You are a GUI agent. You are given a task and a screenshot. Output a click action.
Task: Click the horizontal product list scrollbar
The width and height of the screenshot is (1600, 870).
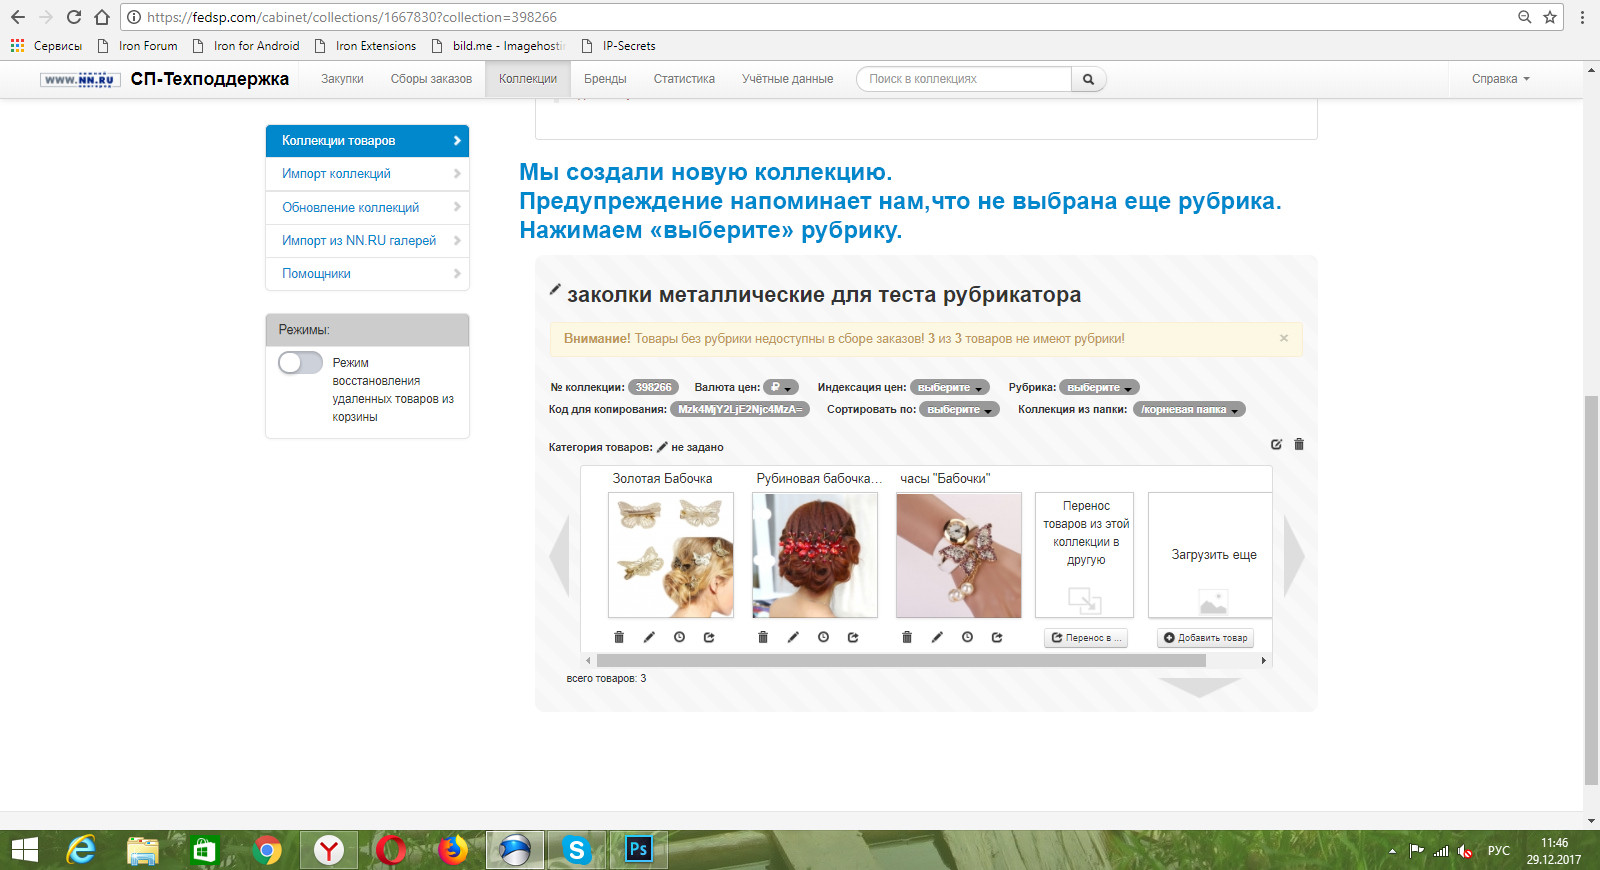coord(900,660)
